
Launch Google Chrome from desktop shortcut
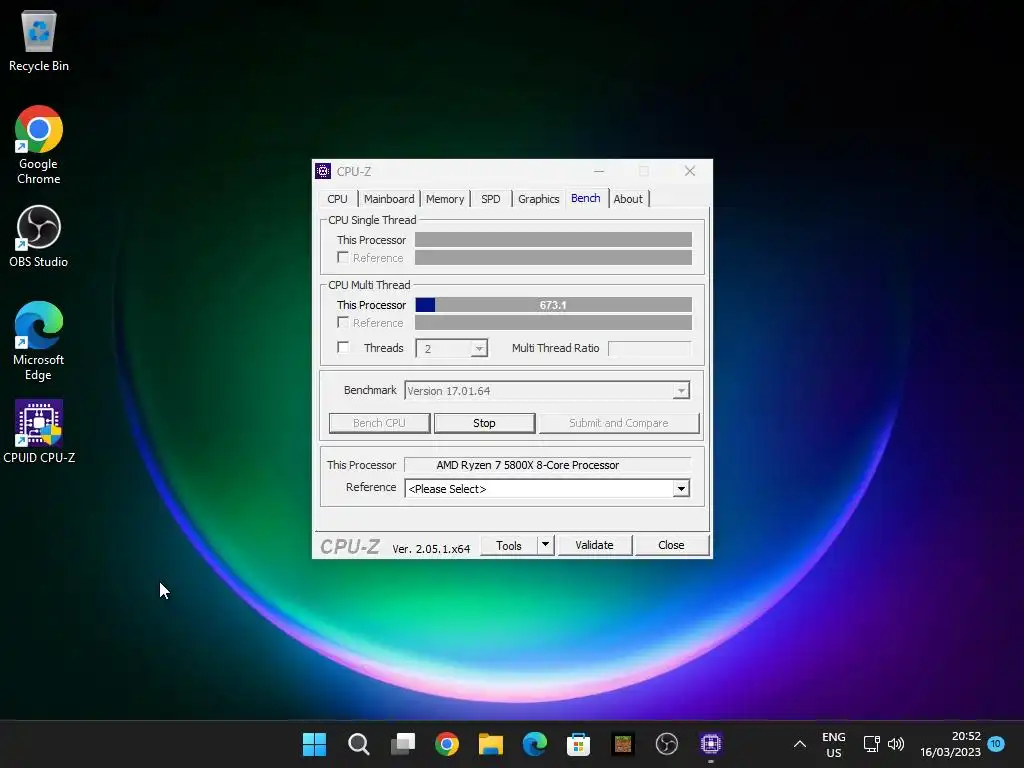39,145
